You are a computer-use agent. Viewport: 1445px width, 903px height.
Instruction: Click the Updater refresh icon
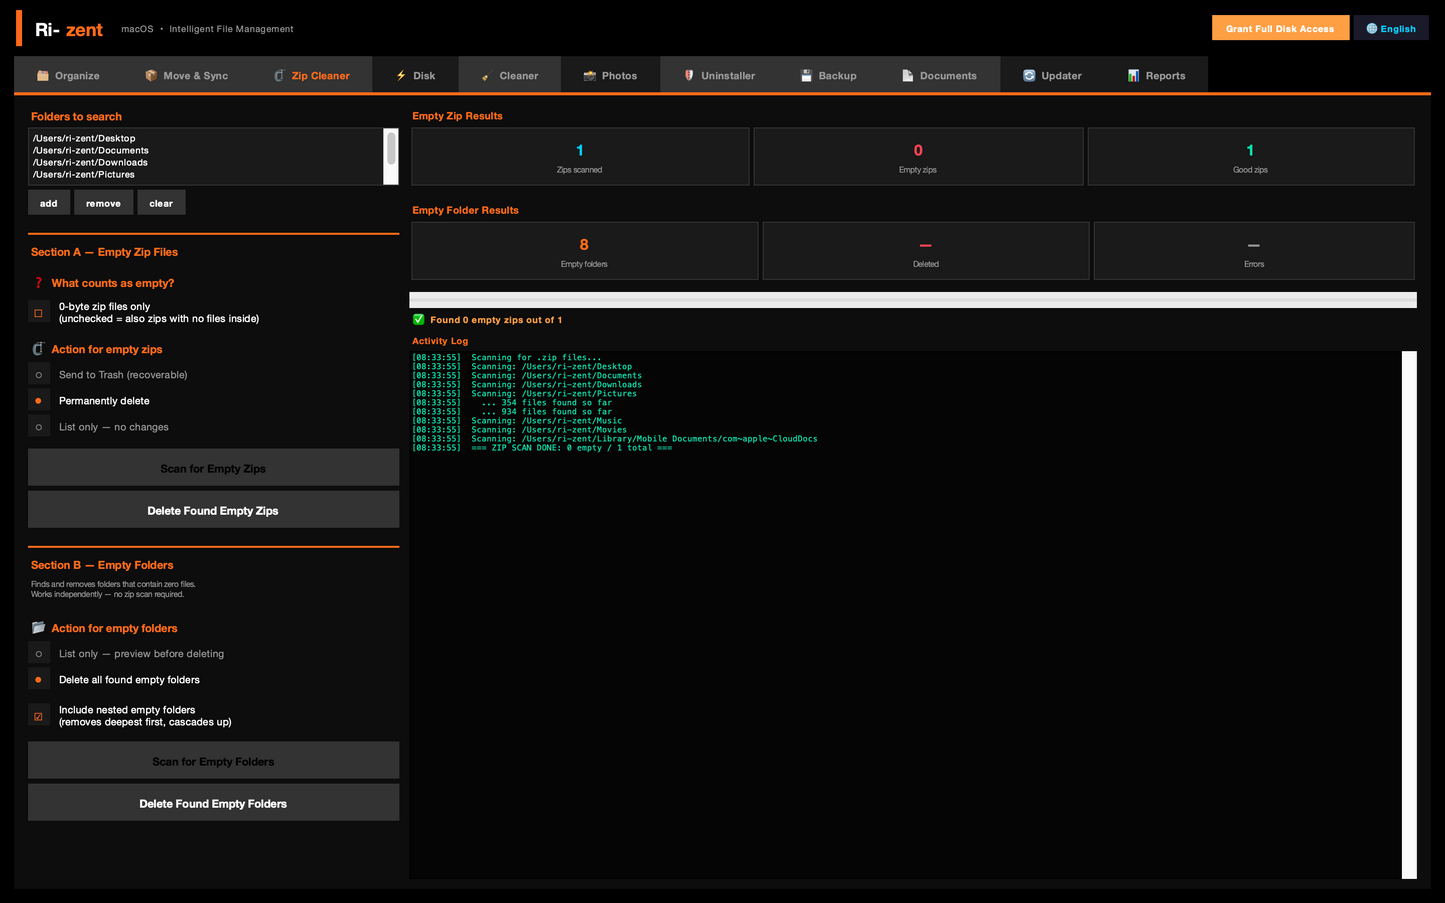click(1029, 76)
